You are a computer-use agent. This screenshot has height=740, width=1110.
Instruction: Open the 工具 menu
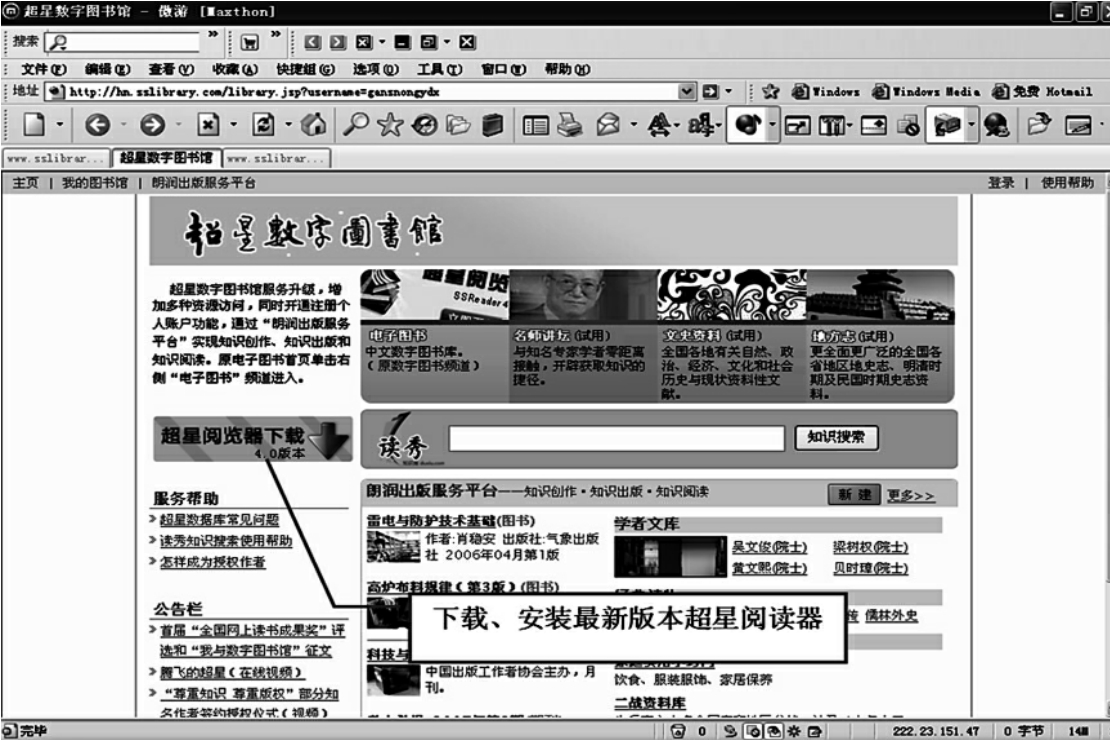coord(439,69)
